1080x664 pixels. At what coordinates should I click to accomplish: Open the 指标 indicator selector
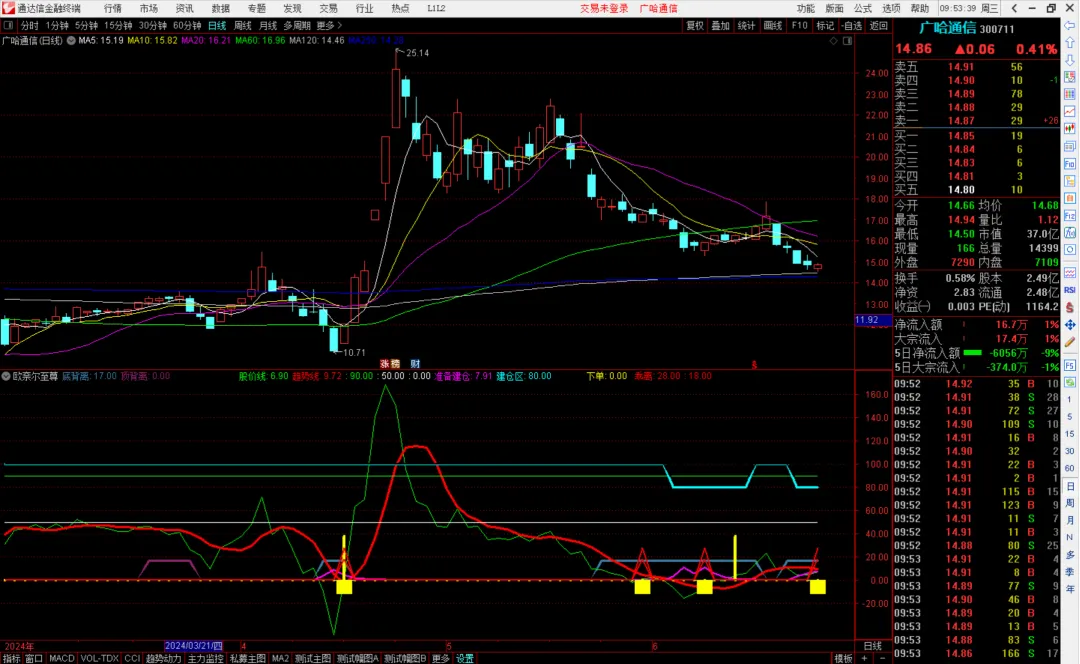pyautogui.click(x=12, y=658)
